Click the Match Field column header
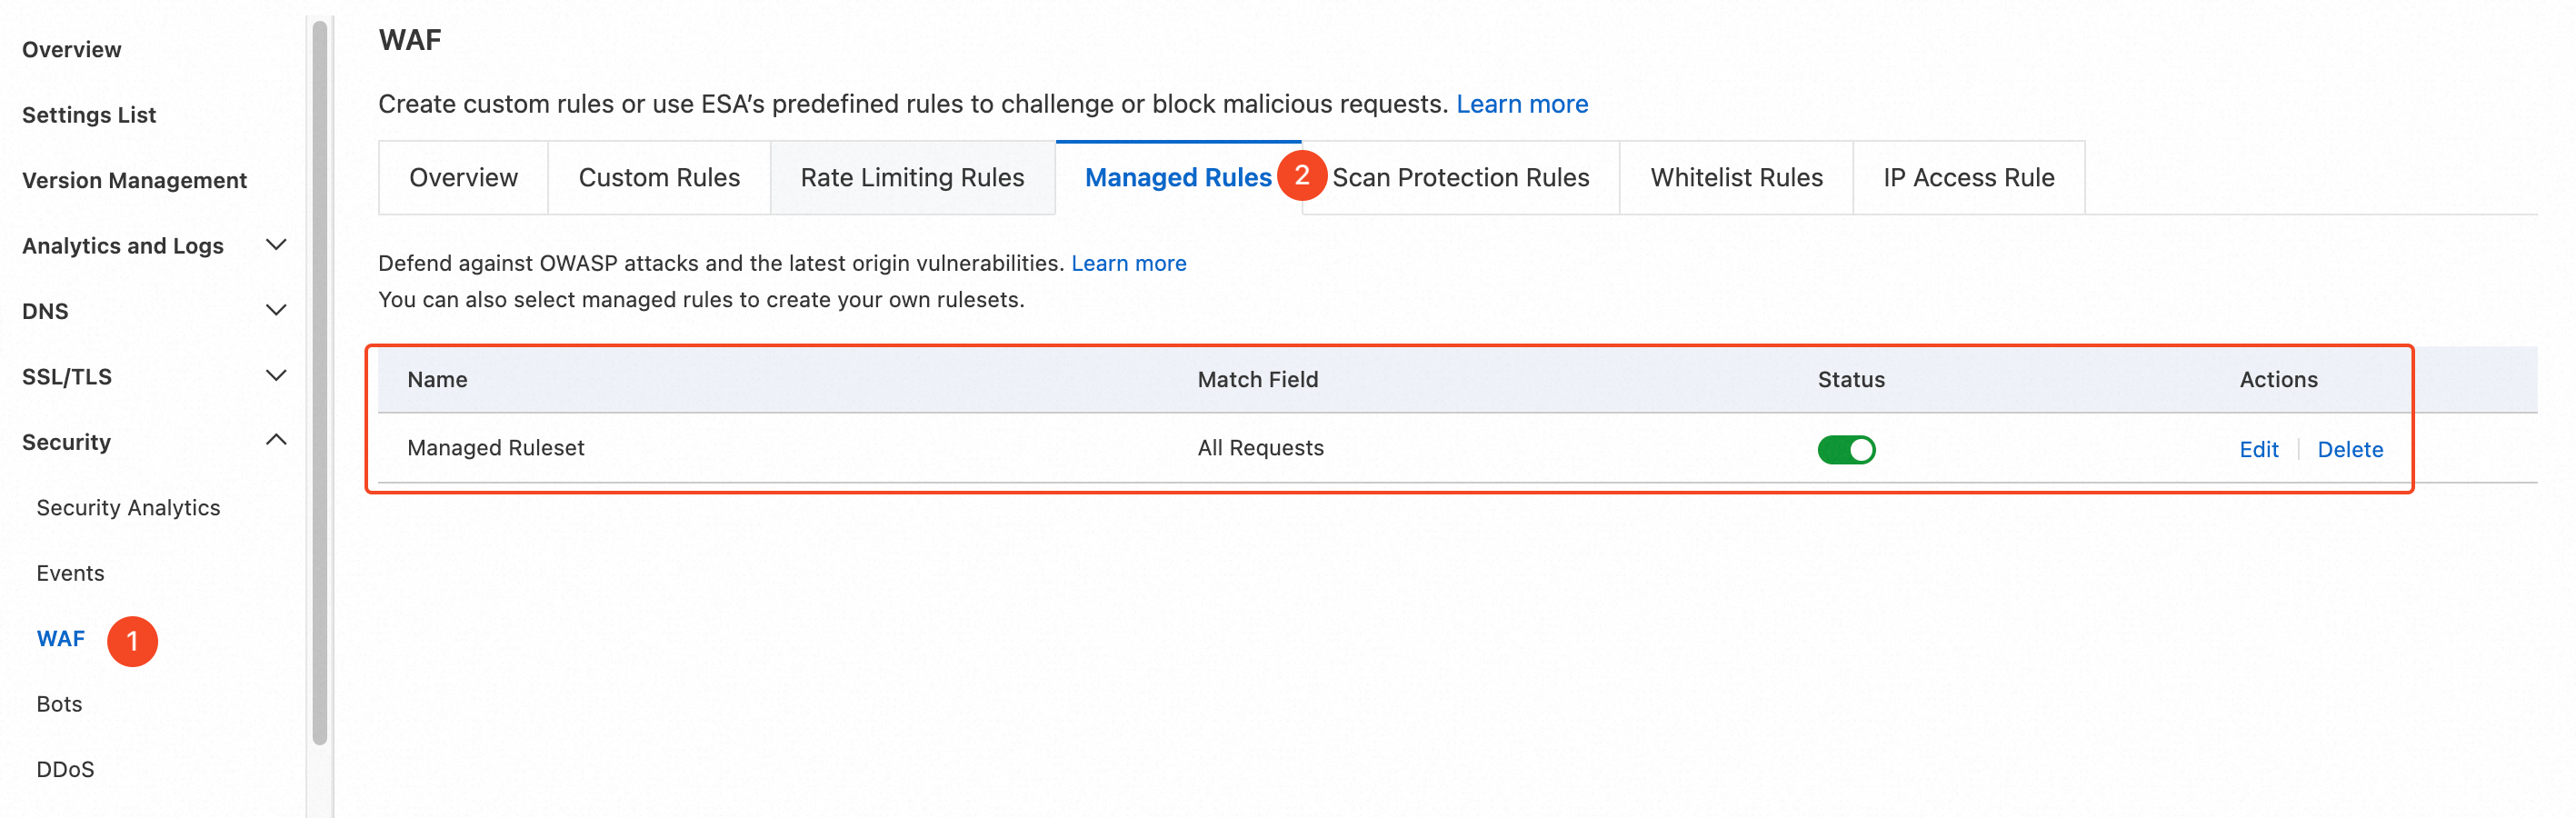 point(1257,379)
